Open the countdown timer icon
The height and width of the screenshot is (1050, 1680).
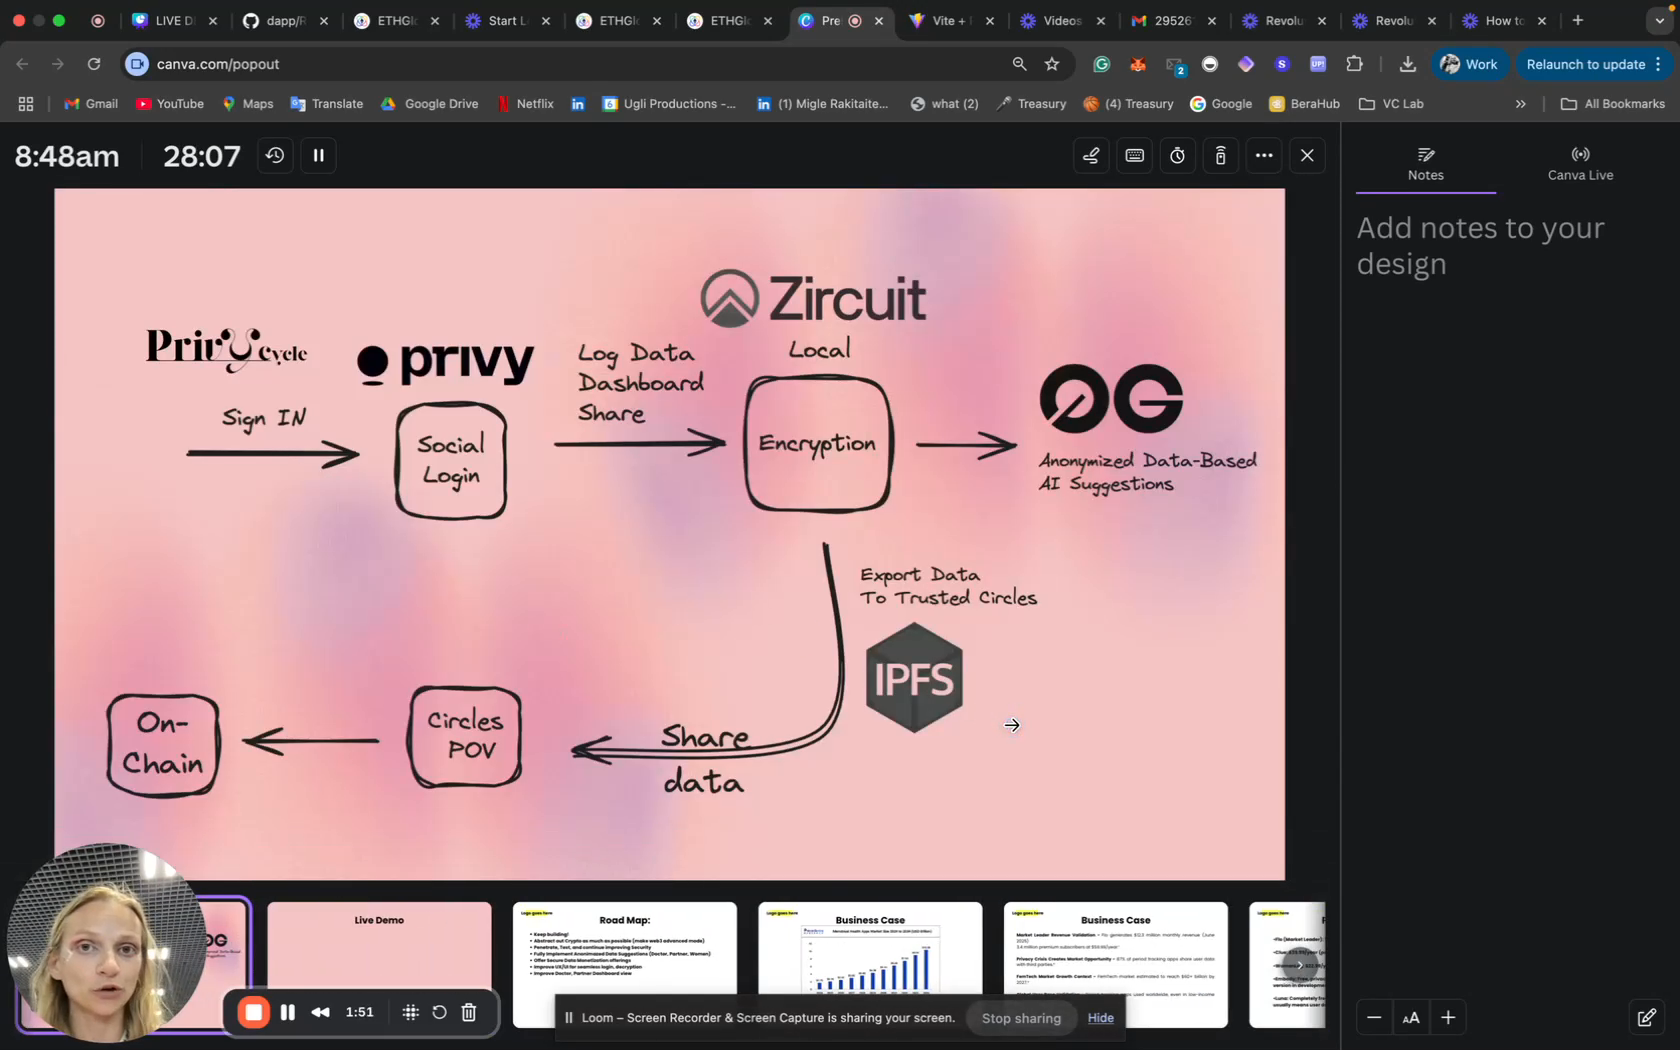(x=1178, y=155)
